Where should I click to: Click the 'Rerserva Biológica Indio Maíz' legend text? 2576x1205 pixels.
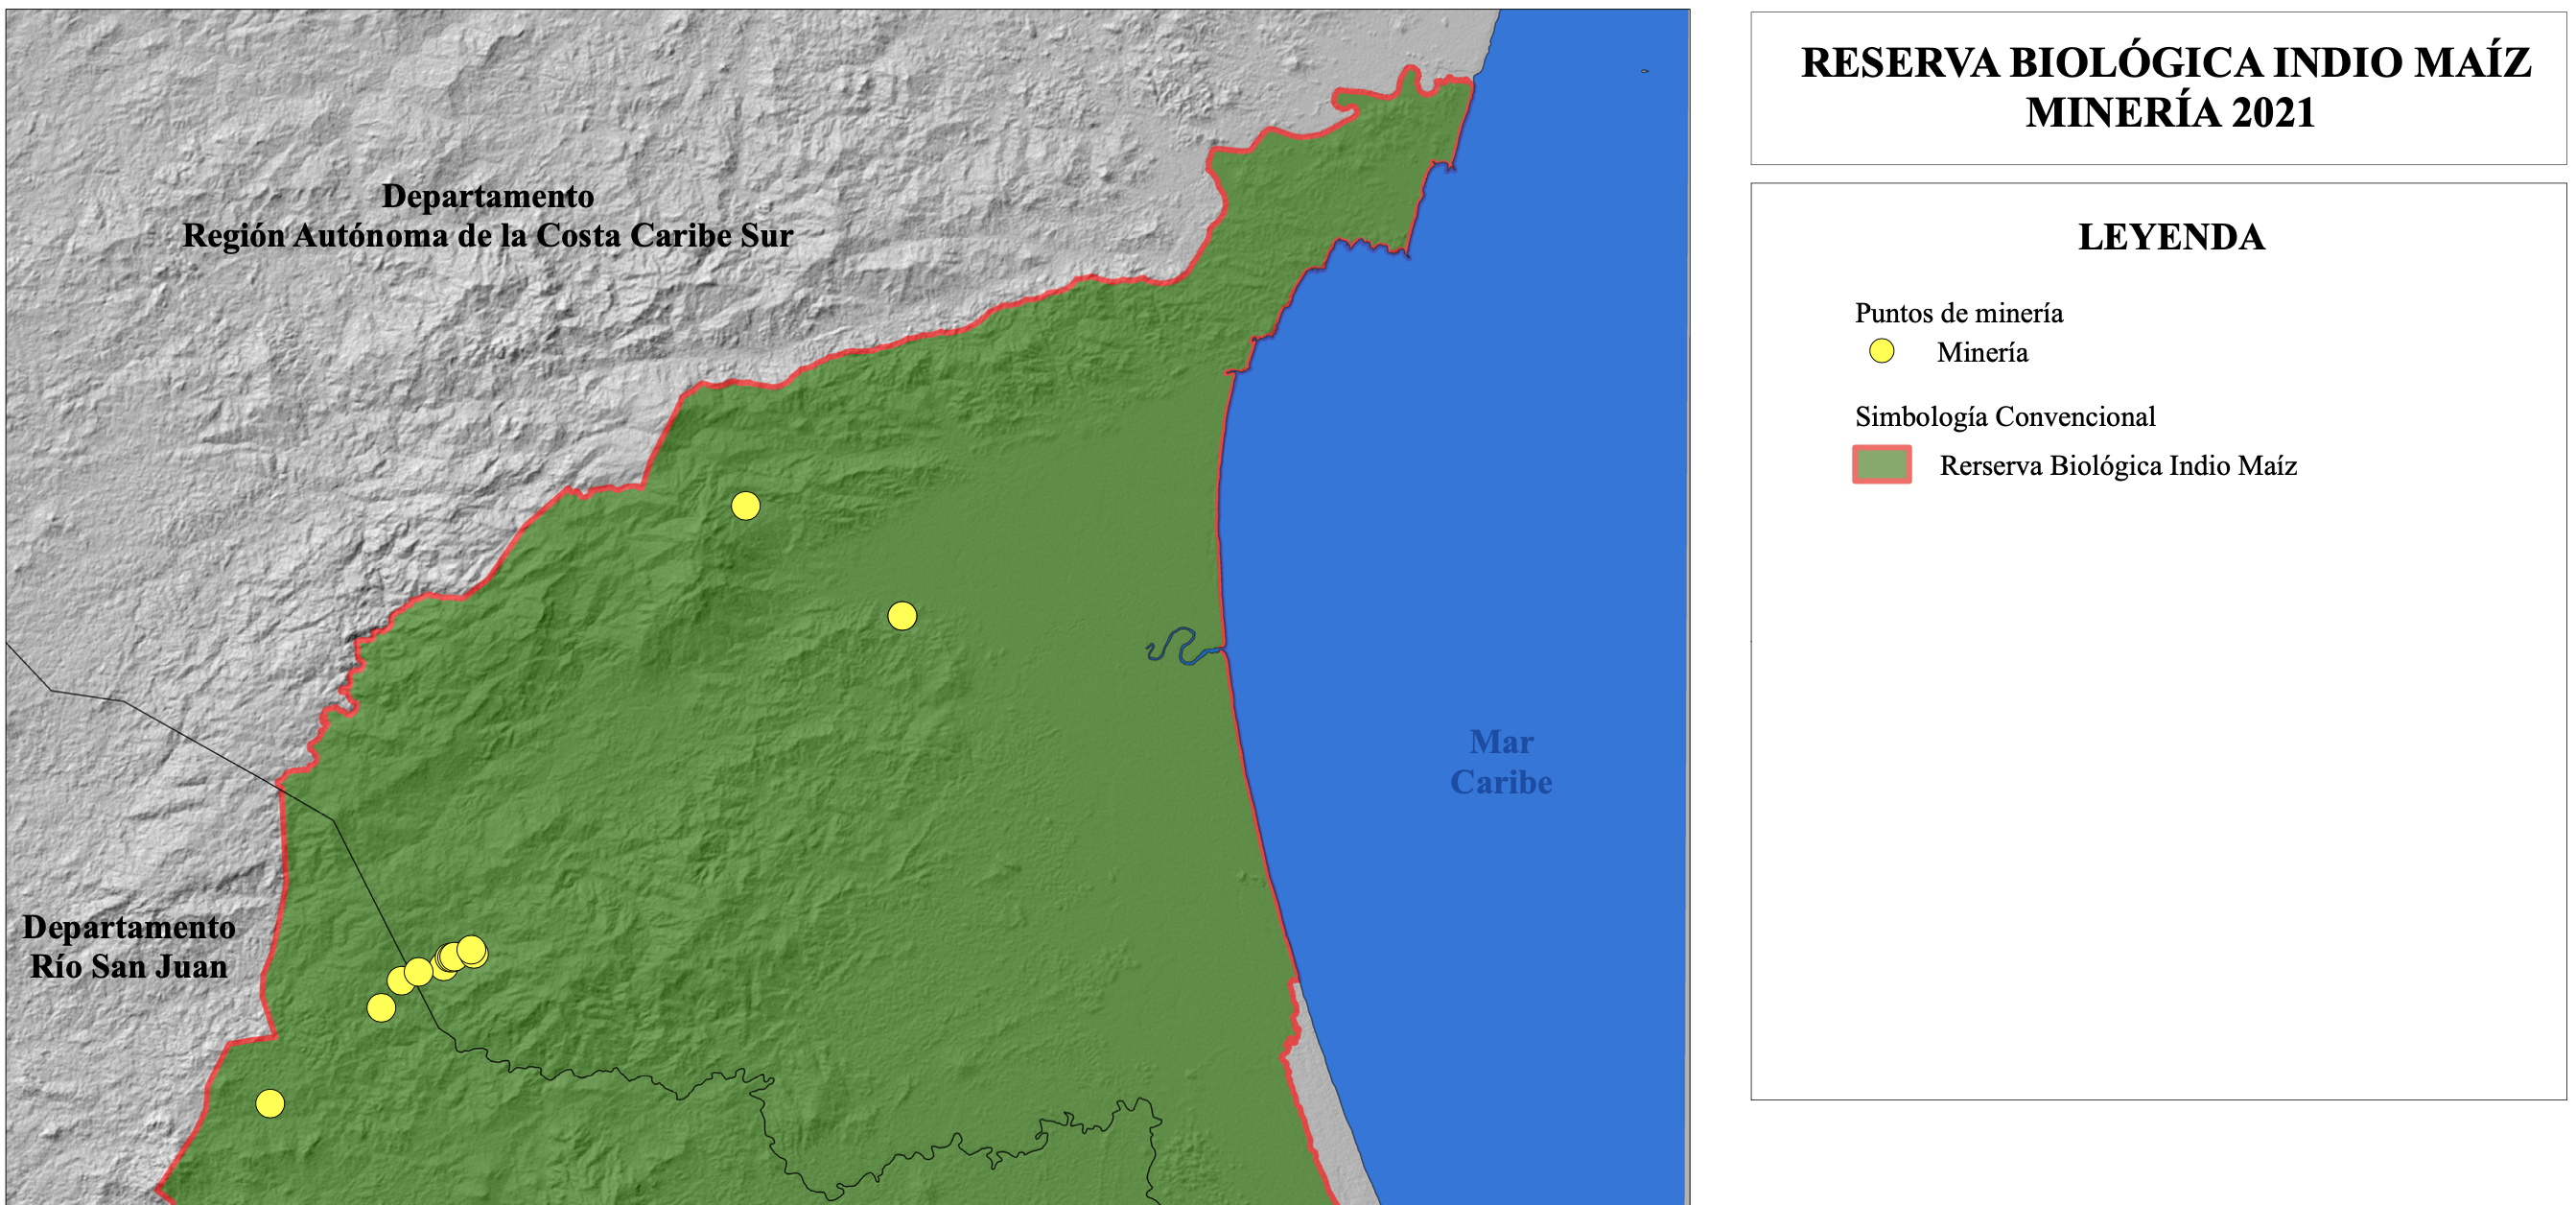point(2118,466)
